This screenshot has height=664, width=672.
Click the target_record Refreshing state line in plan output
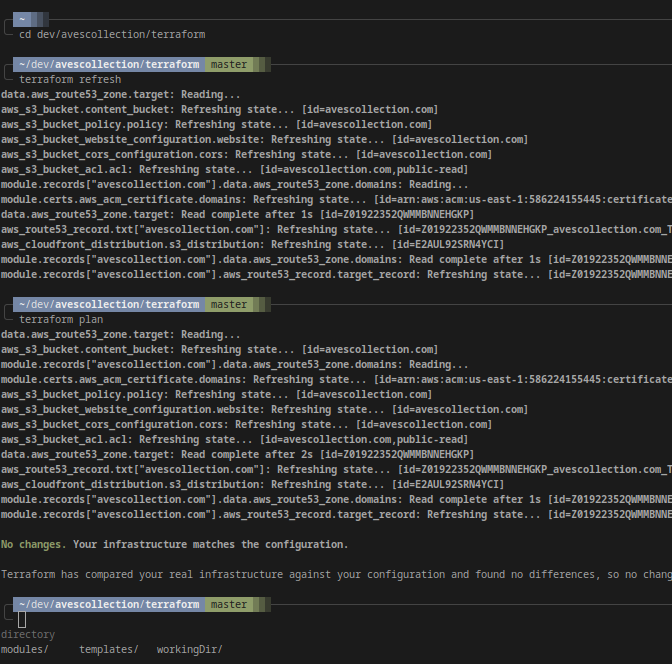(x=336, y=514)
